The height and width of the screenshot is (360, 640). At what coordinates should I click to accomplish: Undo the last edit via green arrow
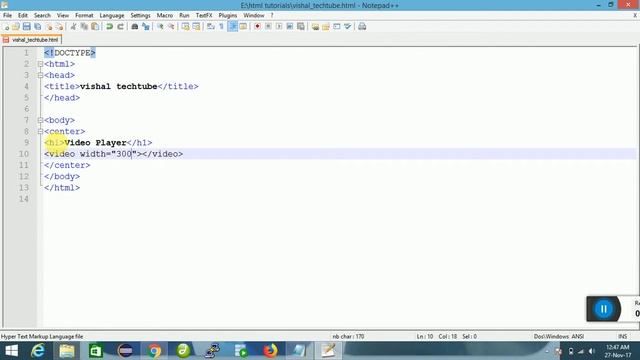109,27
